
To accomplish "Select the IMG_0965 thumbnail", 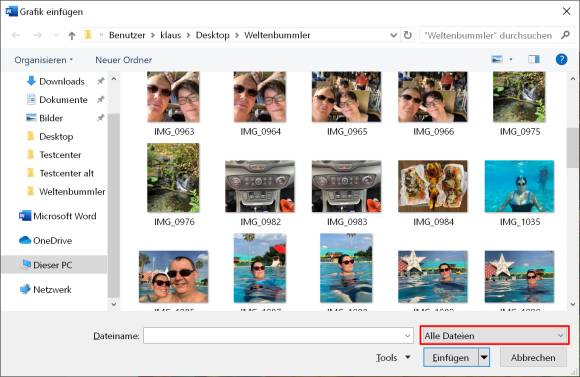I will click(346, 97).
